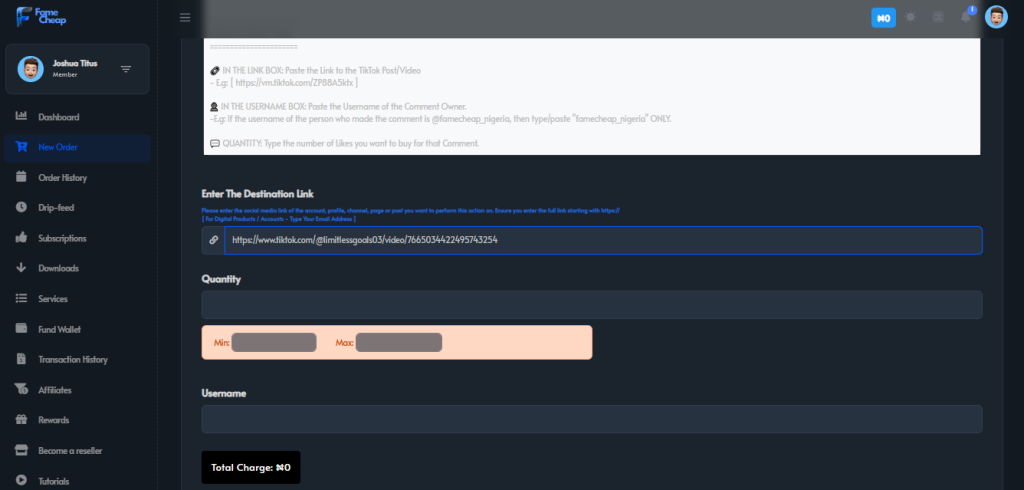Expand the filter icon beside Joshua Titus
1024x490 pixels.
click(126, 69)
